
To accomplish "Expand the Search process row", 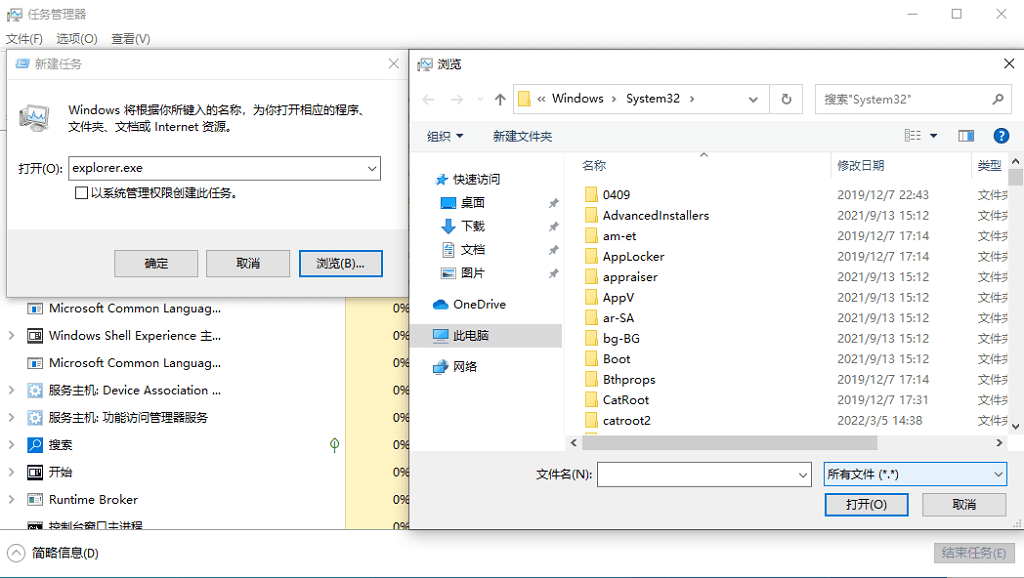I will [11, 445].
